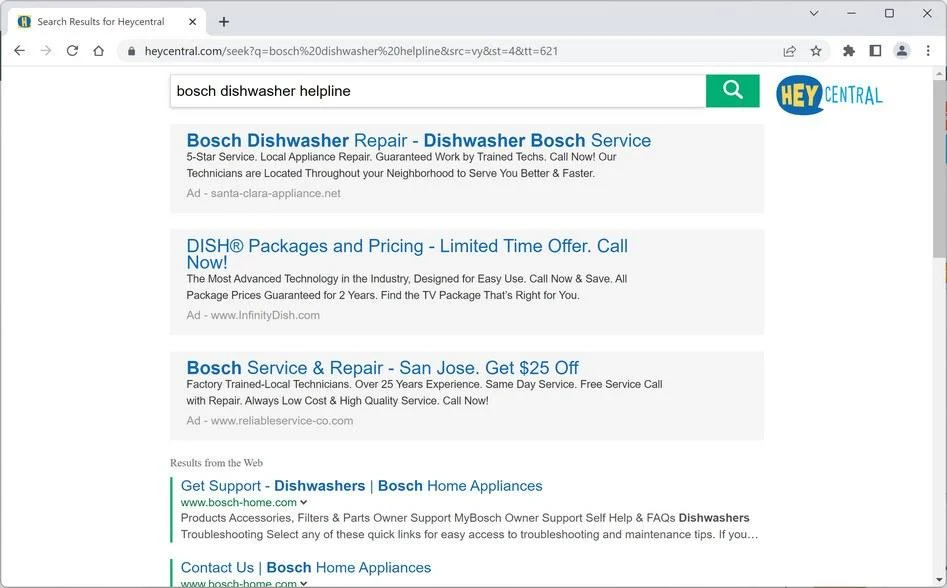Viewport: 947px width, 588px height.
Task: Close the Heycentral search results tab
Action: pyautogui.click(x=193, y=22)
